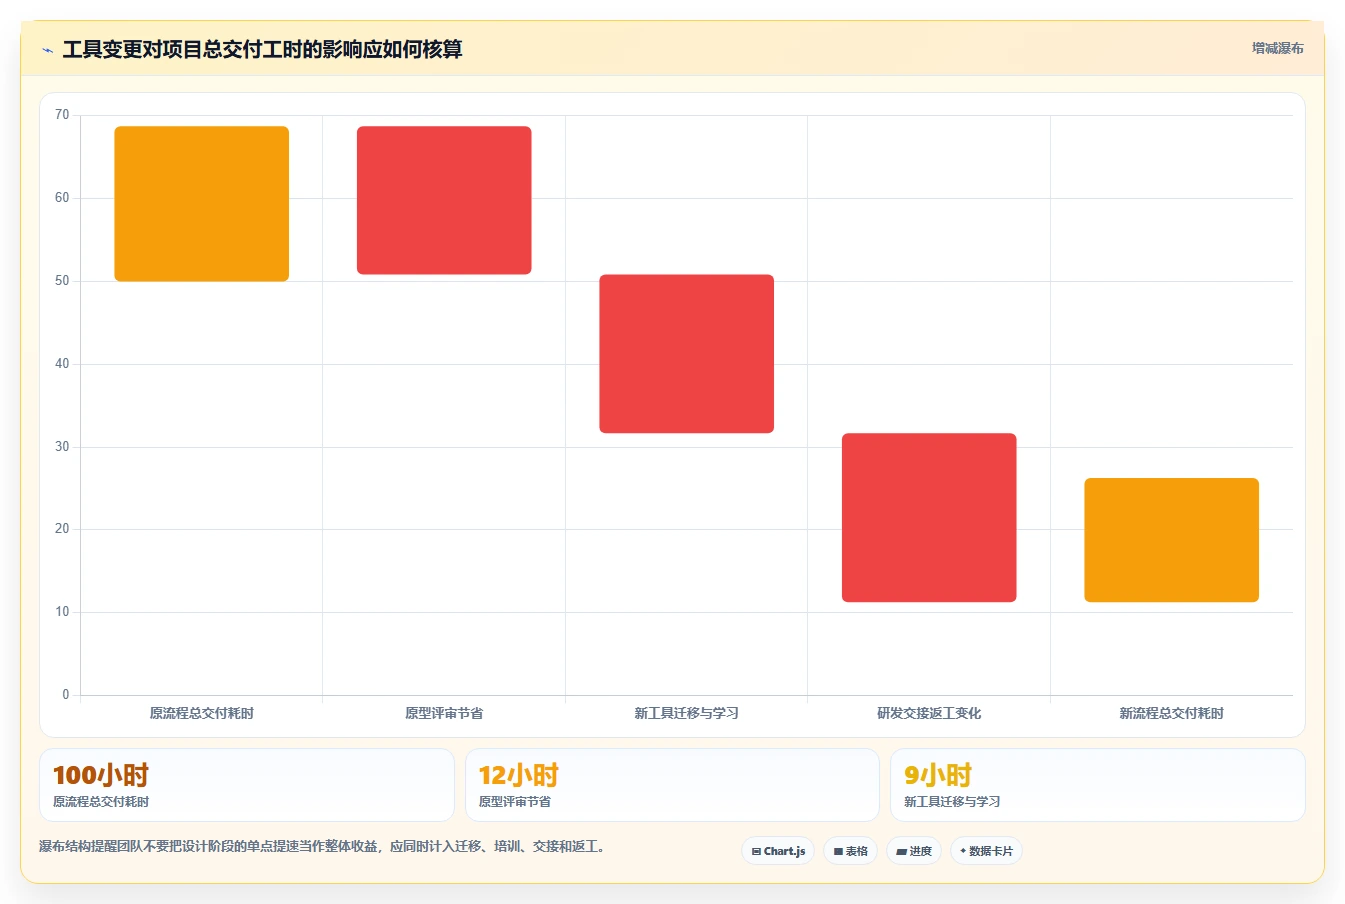Click the y-axis value 50
This screenshot has height=904, width=1345.
[62, 281]
